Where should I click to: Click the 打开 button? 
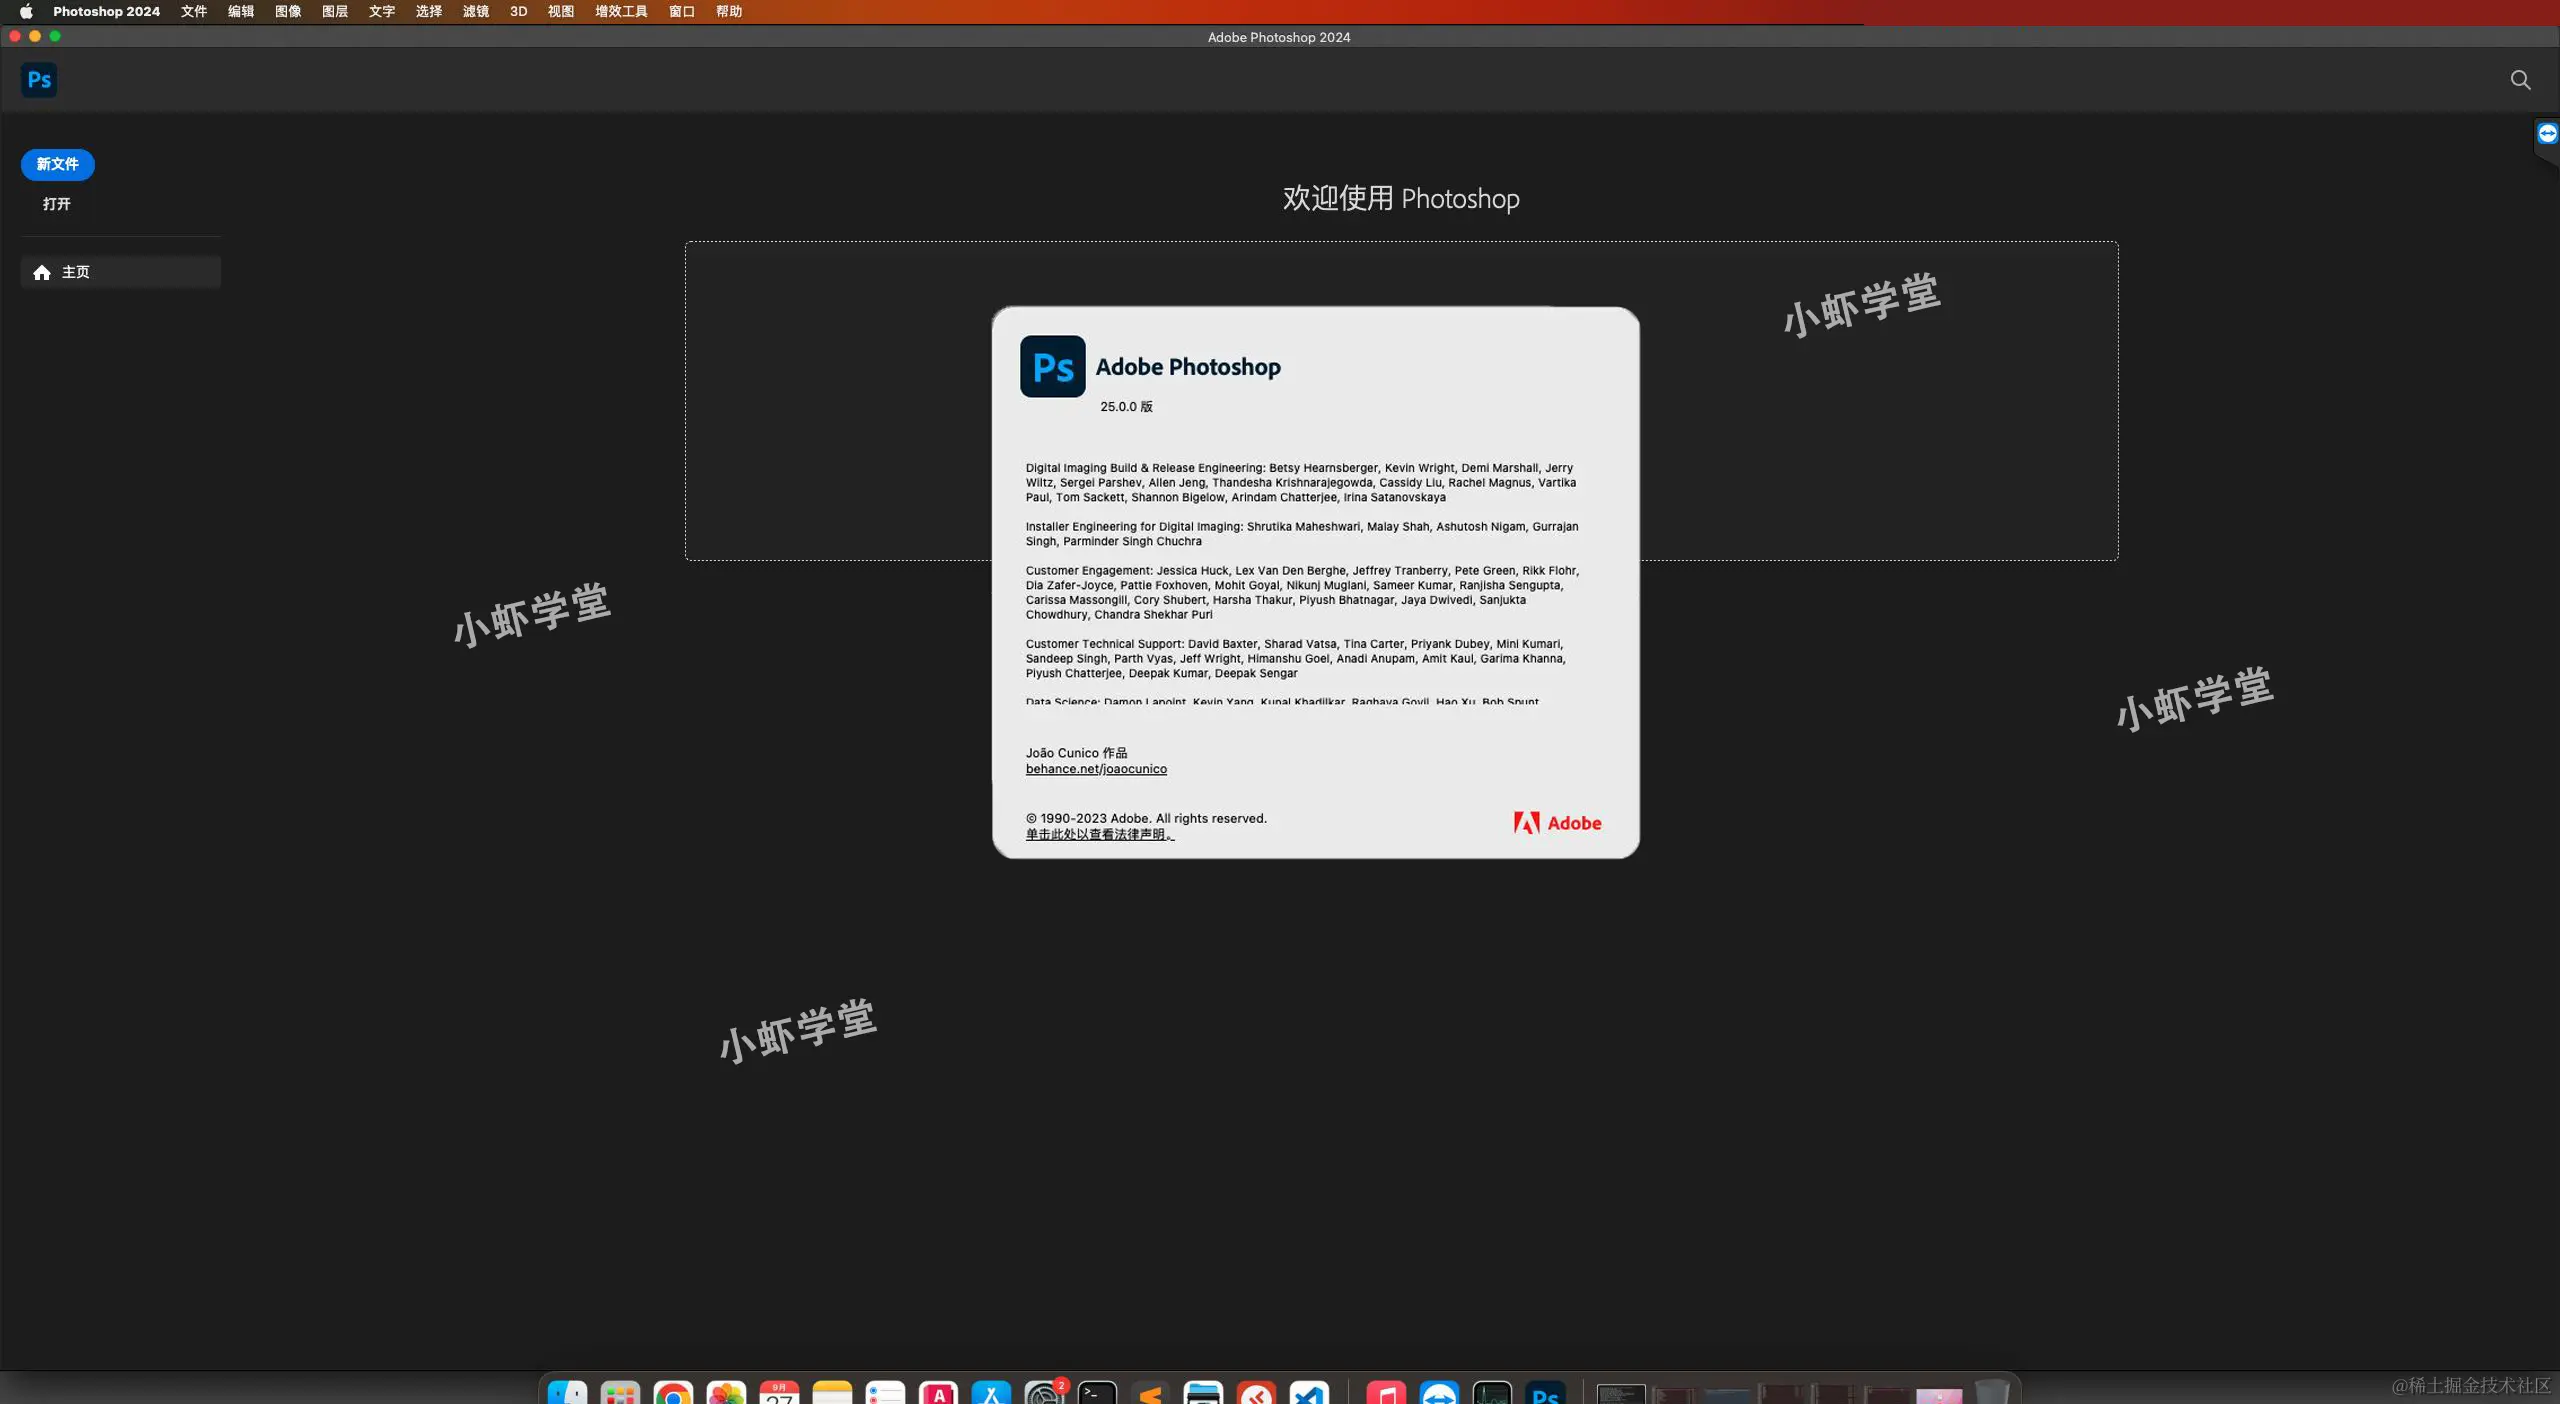pyautogui.click(x=57, y=204)
